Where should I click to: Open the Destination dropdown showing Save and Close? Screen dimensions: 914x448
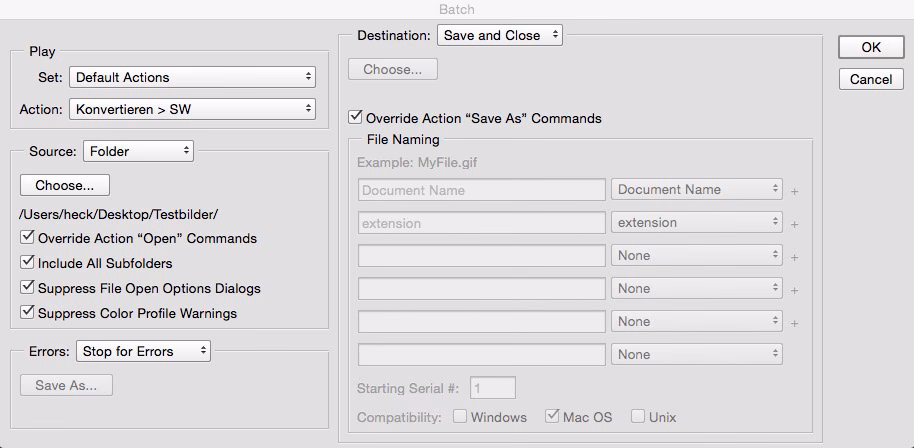500,35
